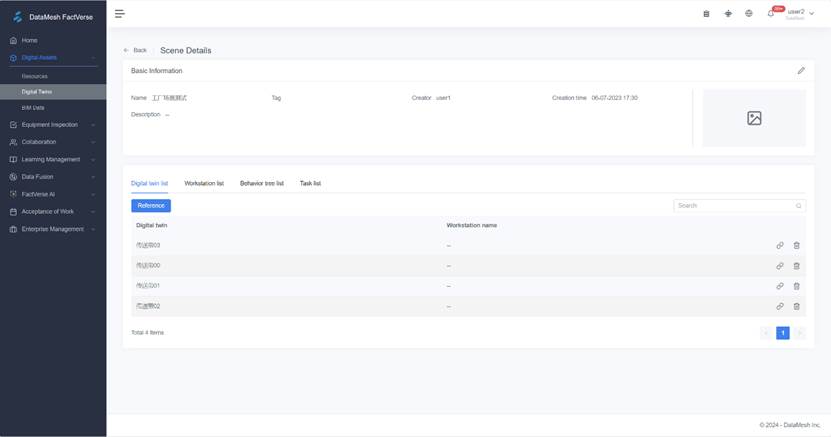The height and width of the screenshot is (437, 831).
Task: Select the Task list tab
Action: [x=310, y=184]
